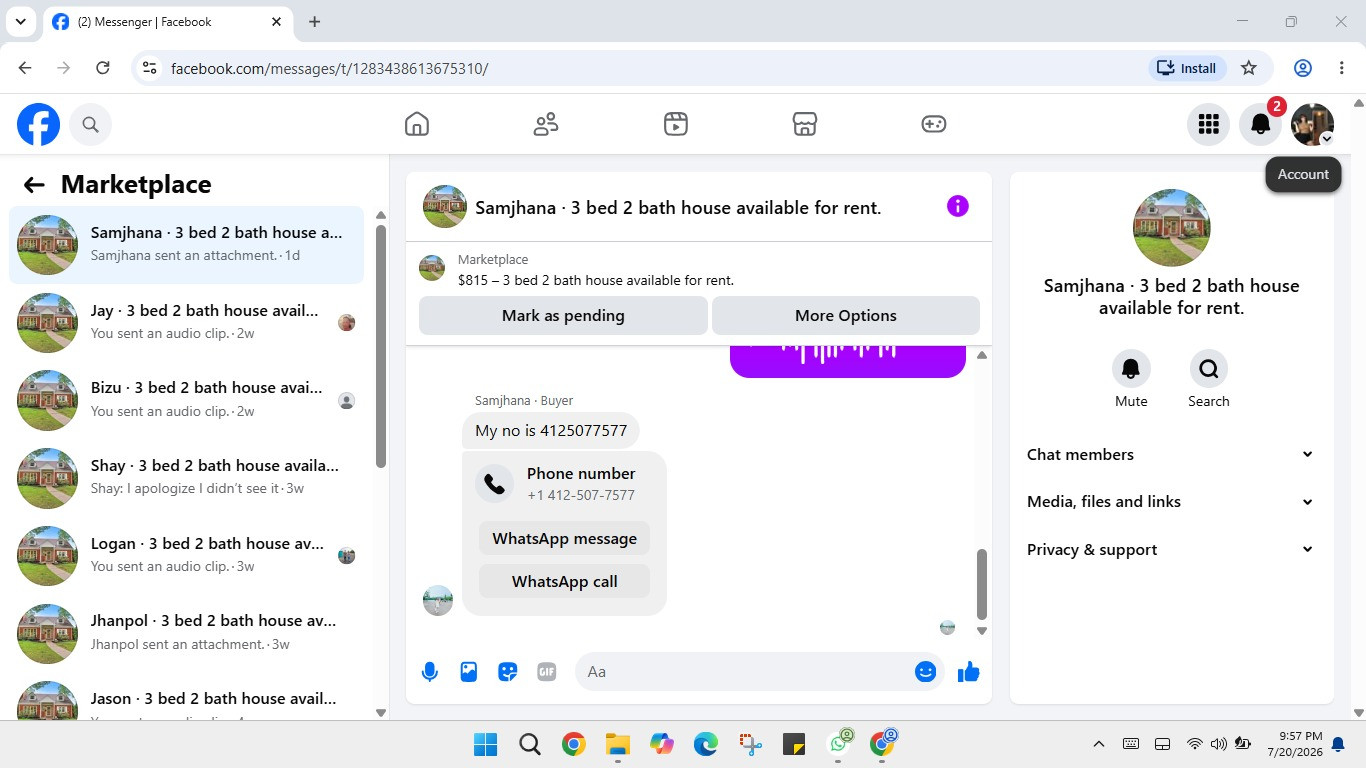Click the message text input field

(x=745, y=672)
